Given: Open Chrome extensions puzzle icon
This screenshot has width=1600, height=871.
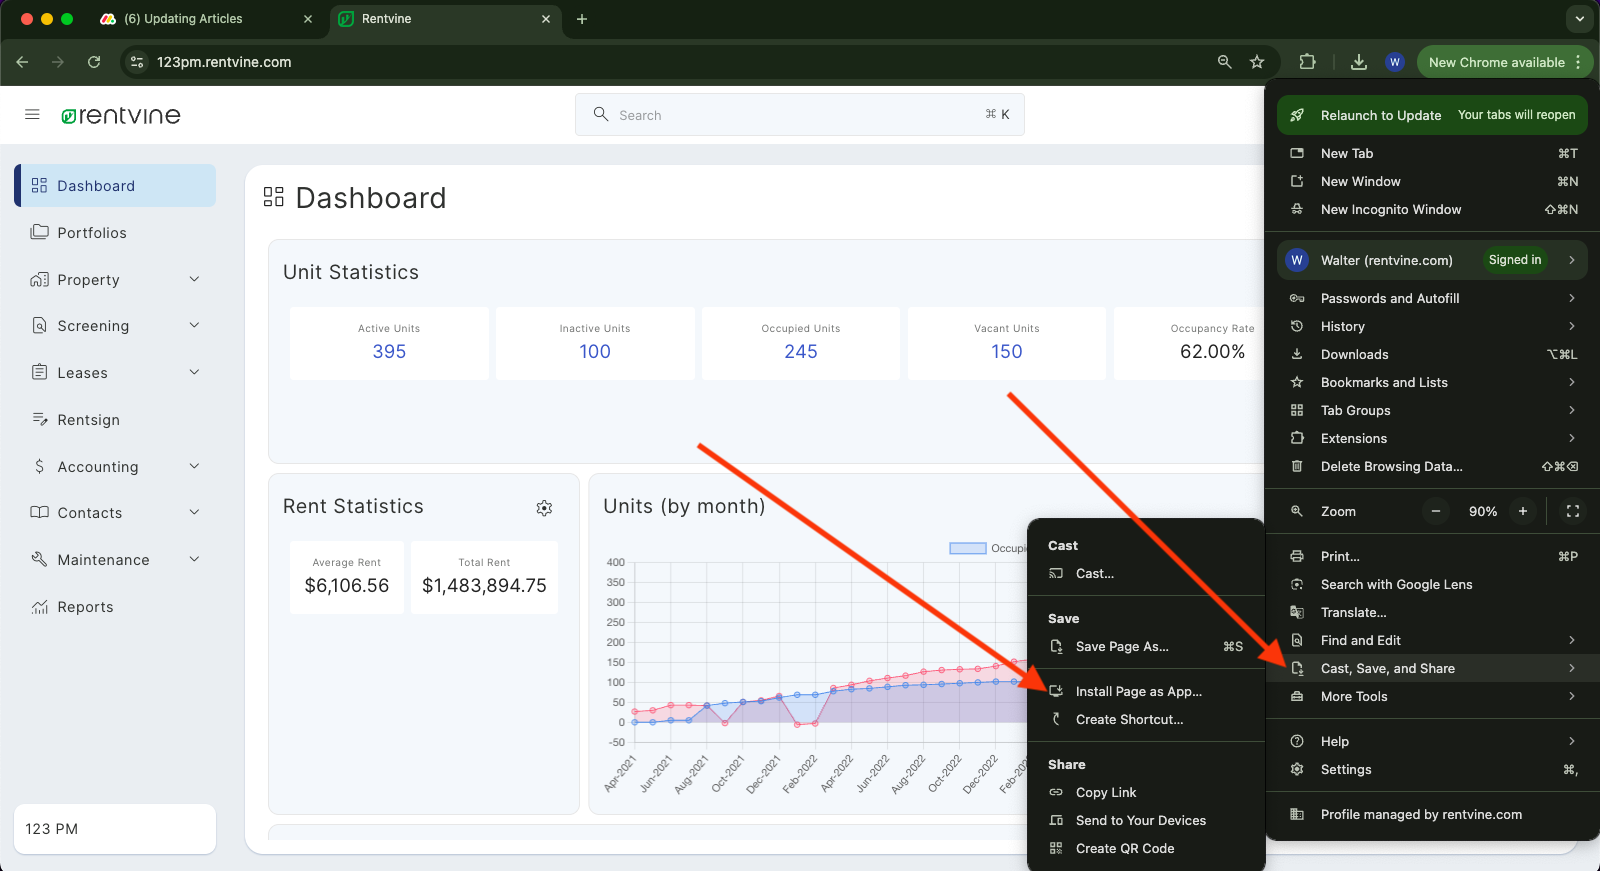Looking at the screenshot, I should click(x=1307, y=62).
